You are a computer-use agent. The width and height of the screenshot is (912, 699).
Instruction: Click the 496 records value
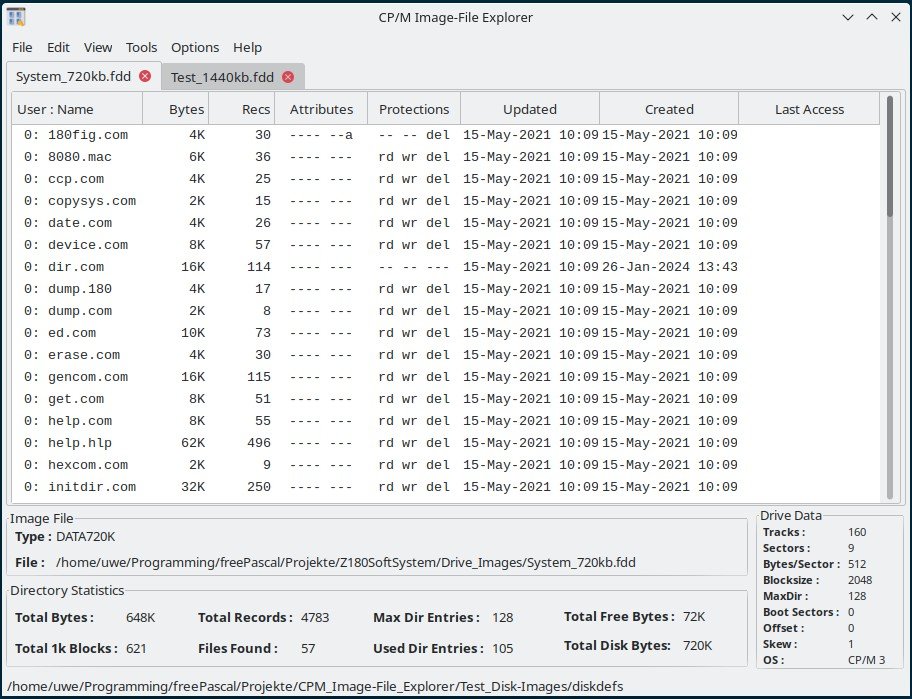pyautogui.click(x=259, y=443)
